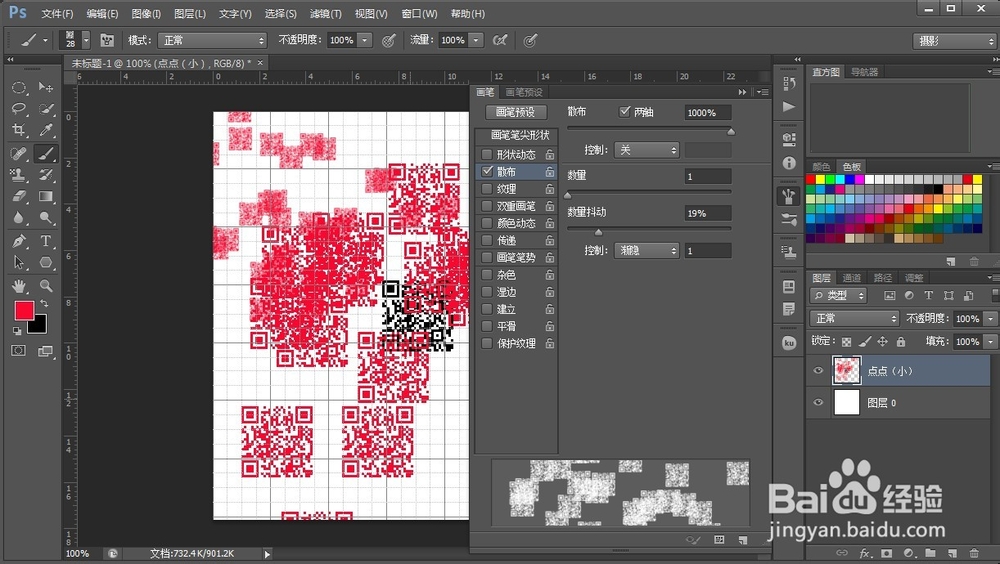Image resolution: width=1000 pixels, height=564 pixels.
Task: Select the Gradient tool
Action: [x=45, y=197]
